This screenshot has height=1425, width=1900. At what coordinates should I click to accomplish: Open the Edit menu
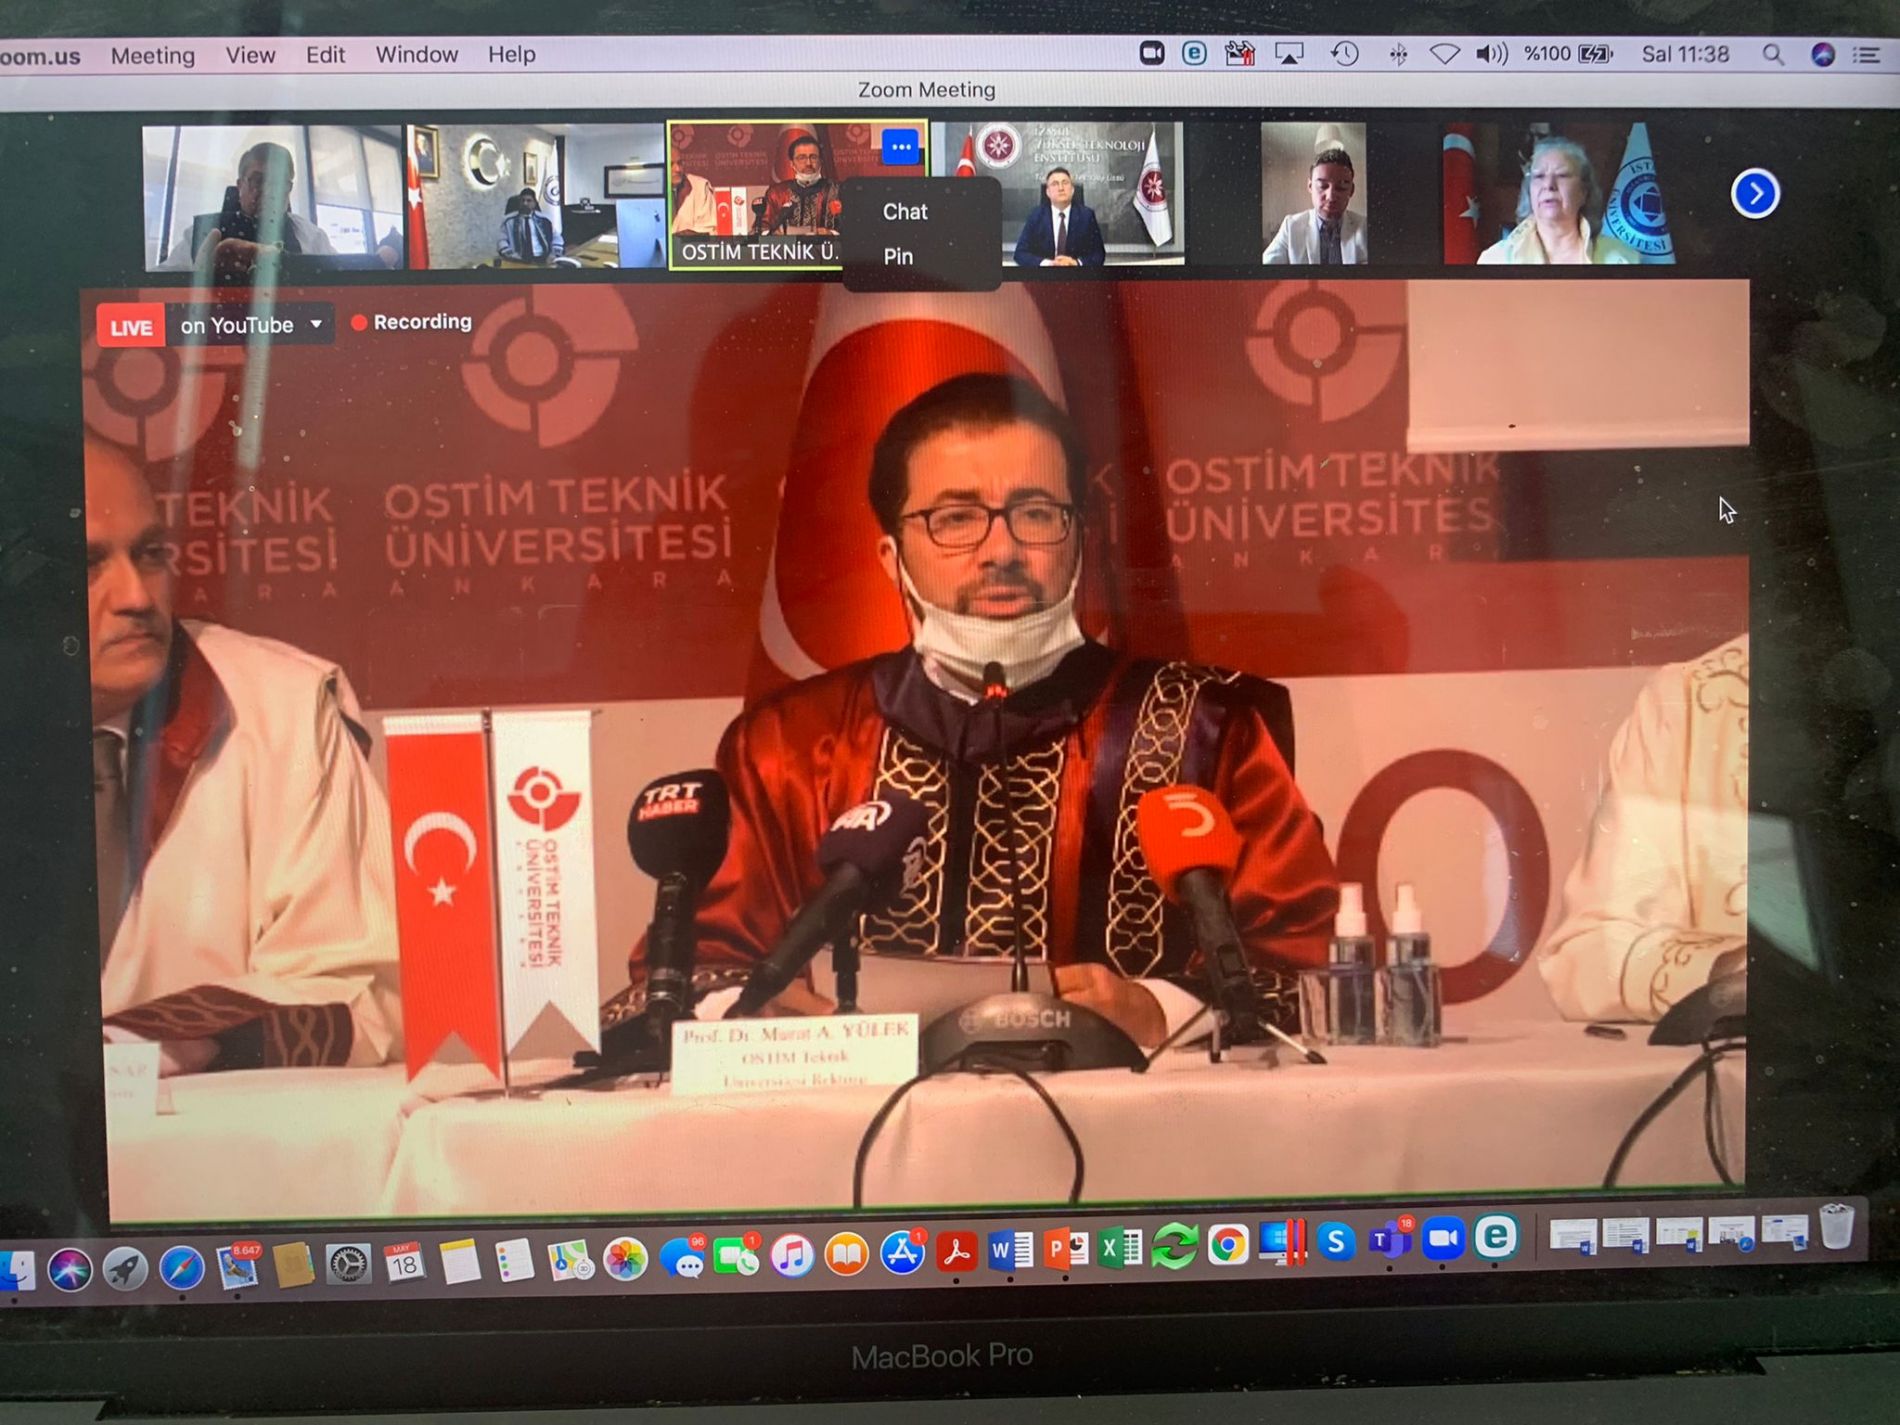[x=325, y=55]
